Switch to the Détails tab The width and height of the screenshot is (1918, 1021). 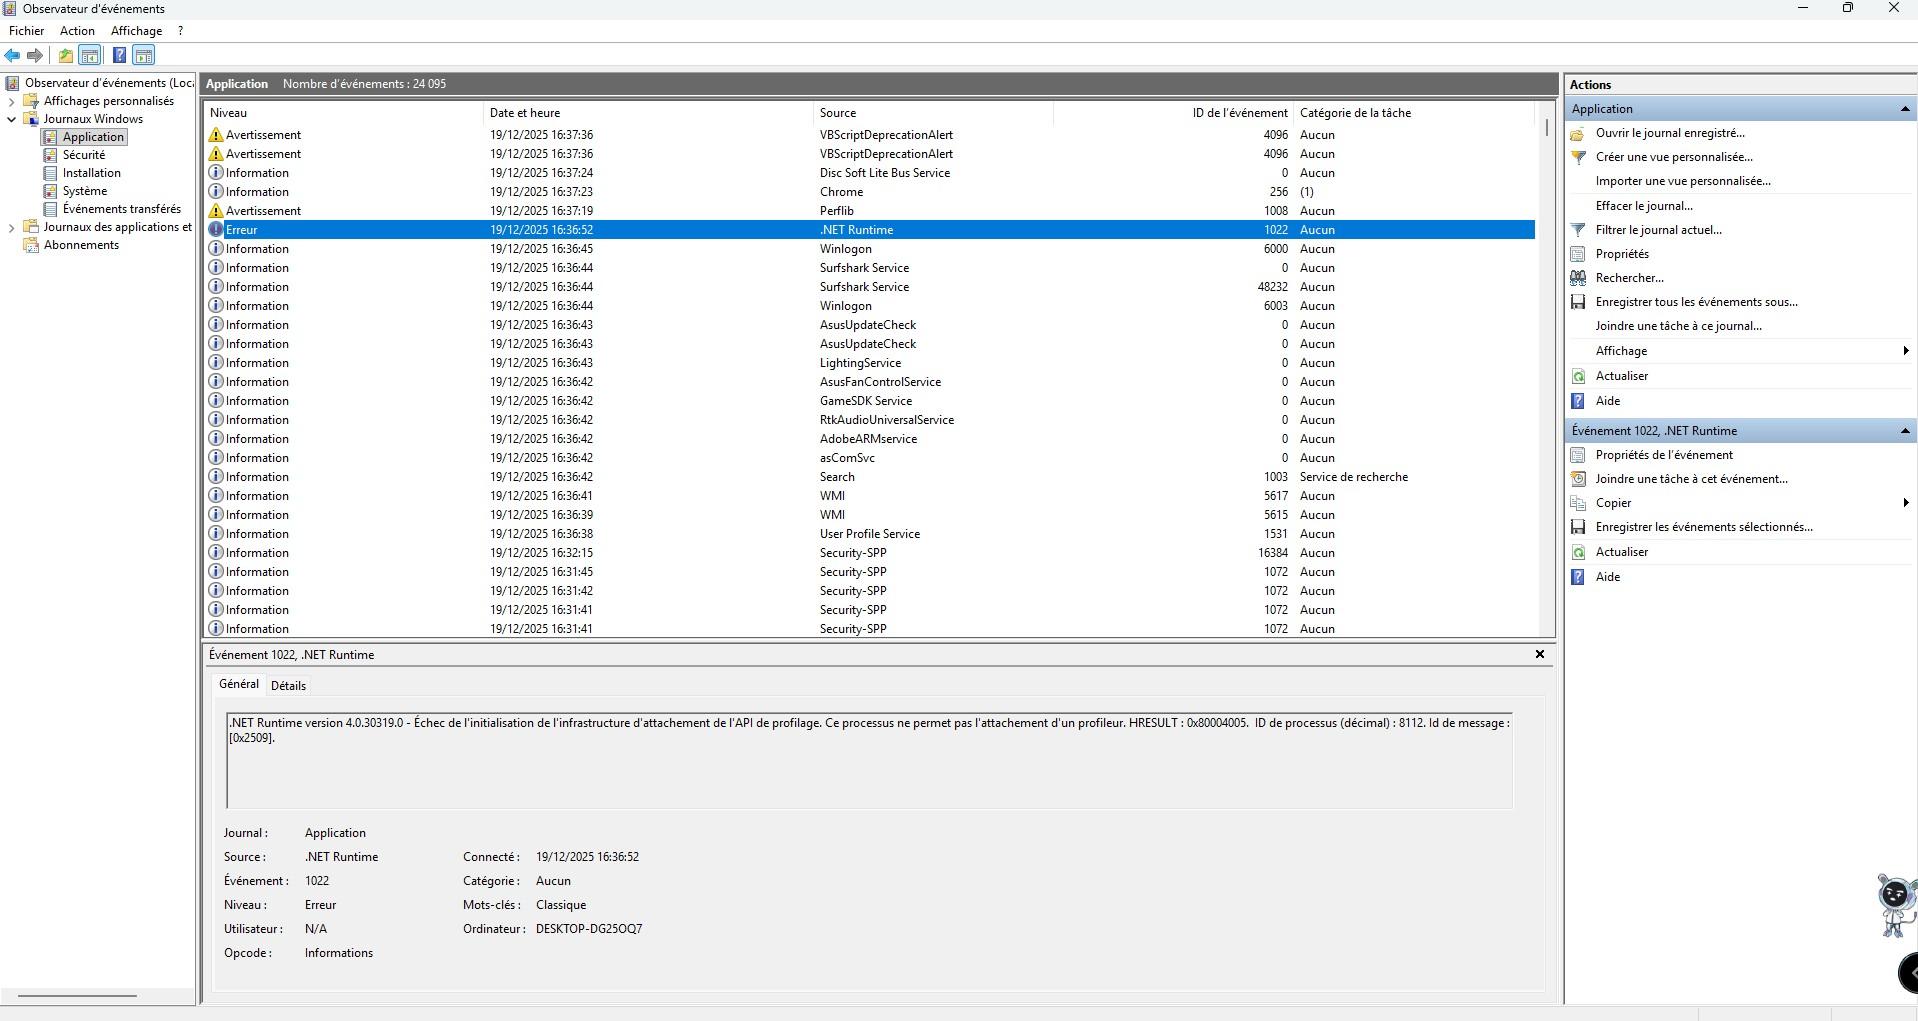288,686
